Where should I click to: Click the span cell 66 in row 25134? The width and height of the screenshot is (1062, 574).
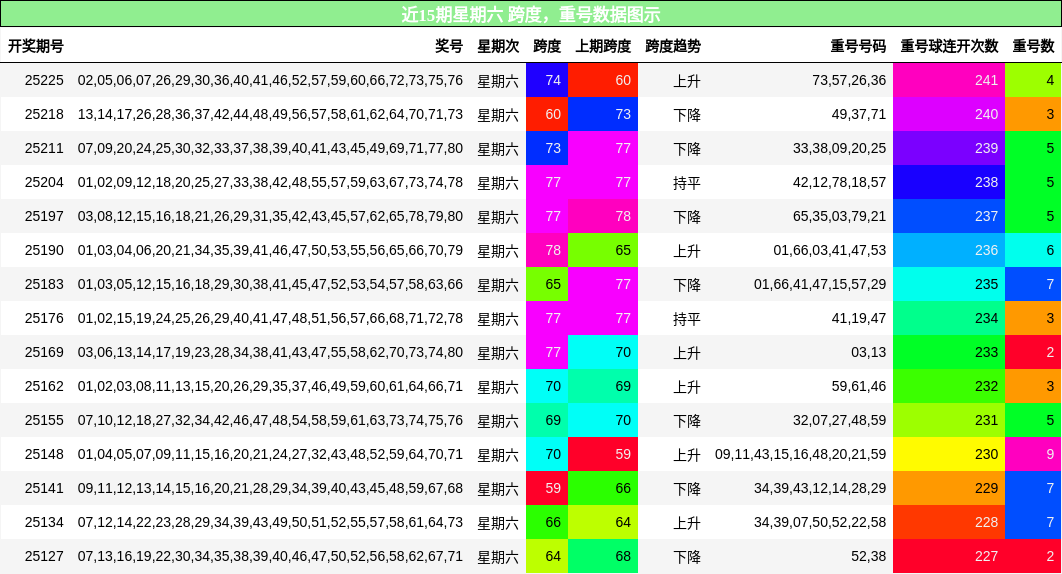click(x=547, y=522)
